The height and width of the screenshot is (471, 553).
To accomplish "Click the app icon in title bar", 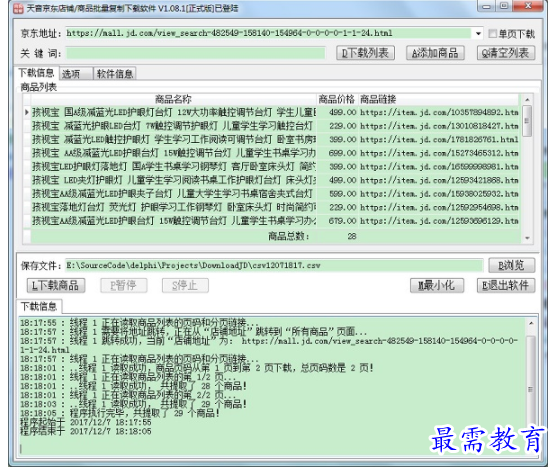I will coord(18,8).
